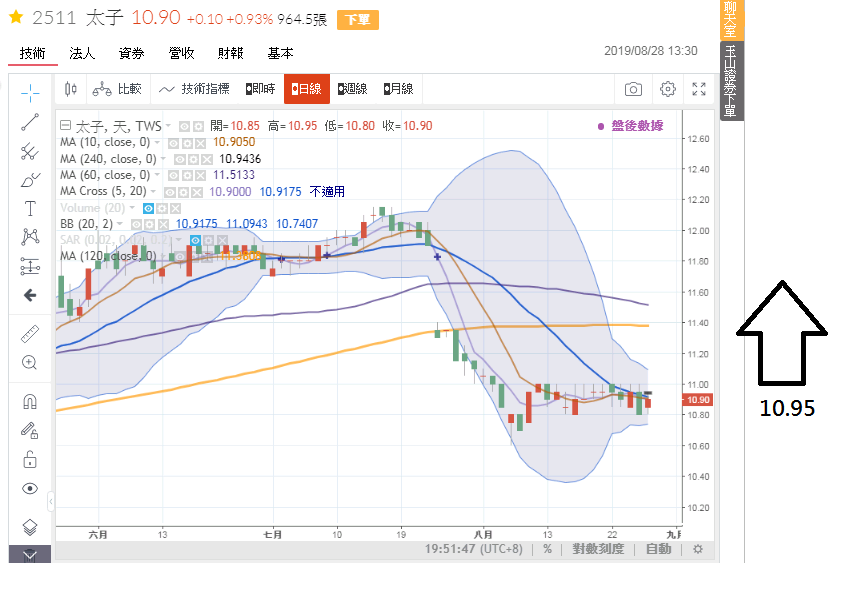Click the yellow favorite star for 2511
850x595 pixels.
click(16, 18)
